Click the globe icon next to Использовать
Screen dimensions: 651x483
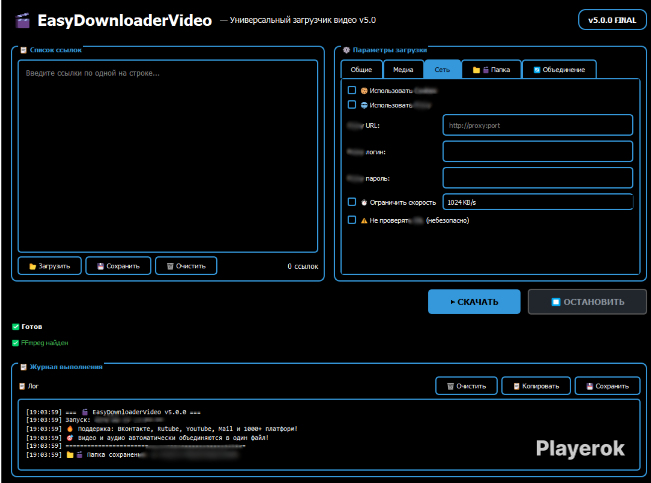[x=364, y=105]
